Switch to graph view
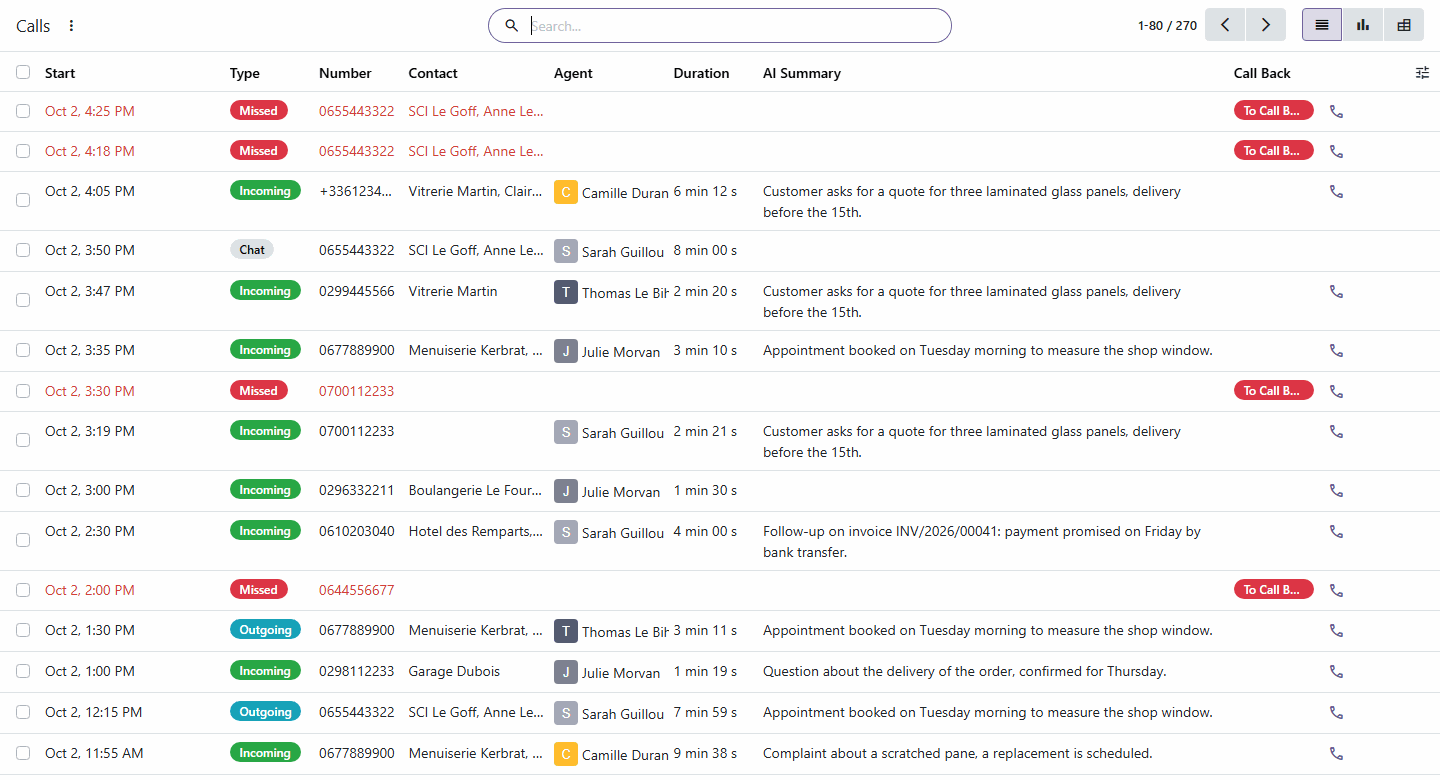The width and height of the screenshot is (1440, 780). click(x=1363, y=25)
